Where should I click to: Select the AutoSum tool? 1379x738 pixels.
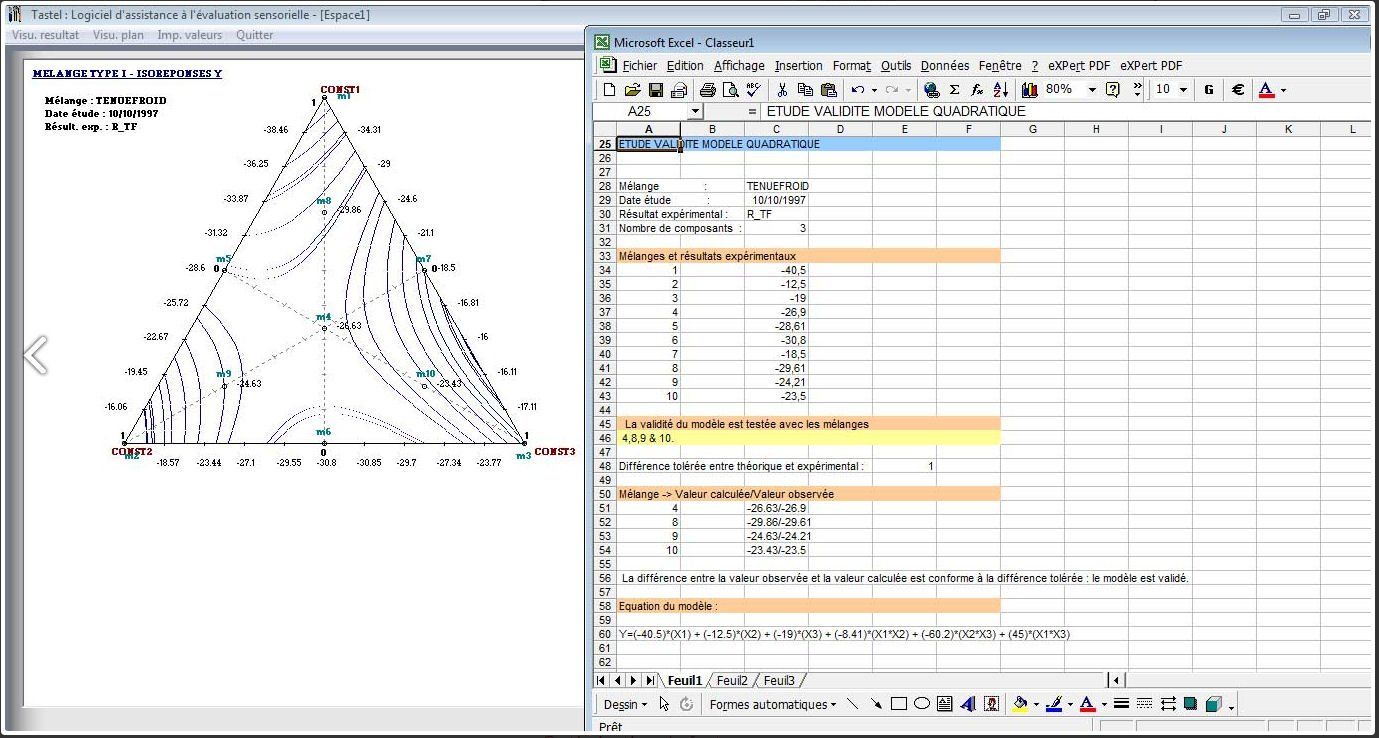(x=953, y=90)
